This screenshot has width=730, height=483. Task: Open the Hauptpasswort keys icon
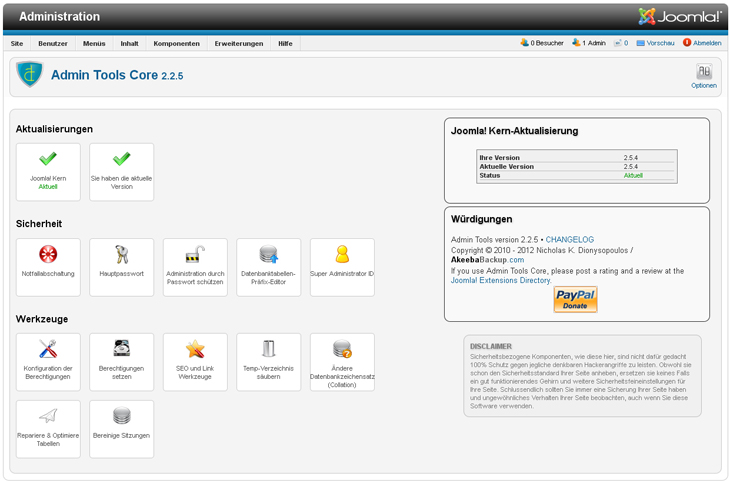tap(122, 267)
